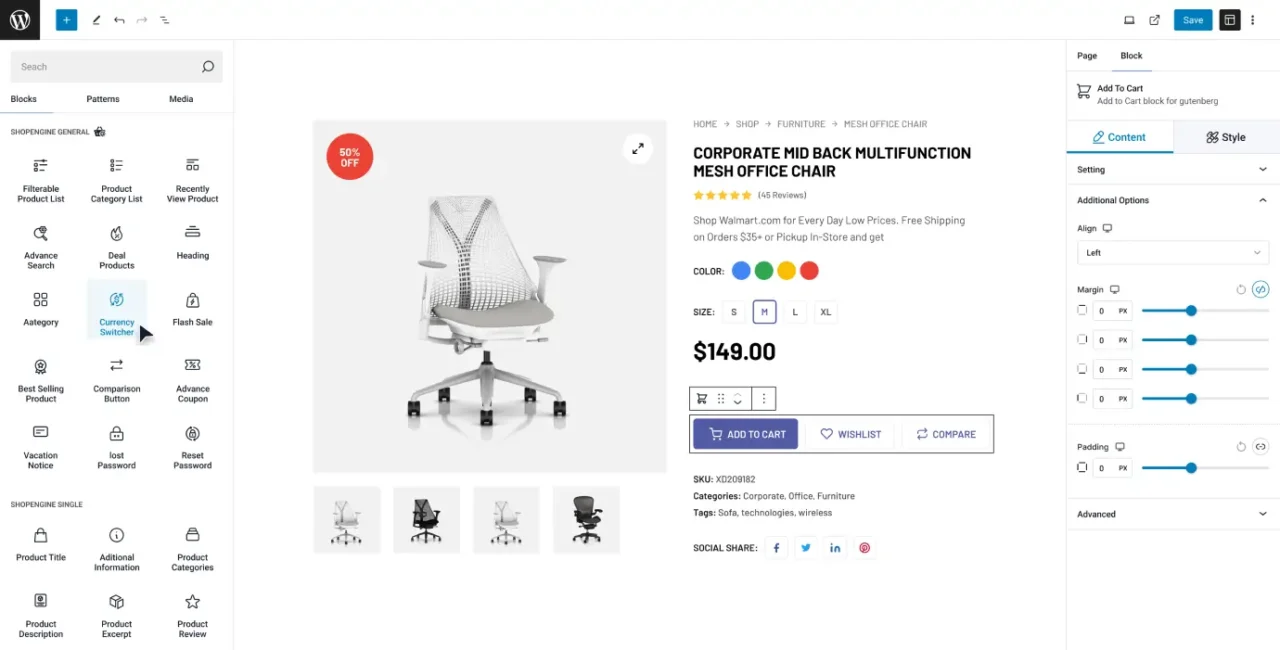The width and height of the screenshot is (1280, 650).
Task: Switch to the Patterns tab
Action: click(103, 99)
